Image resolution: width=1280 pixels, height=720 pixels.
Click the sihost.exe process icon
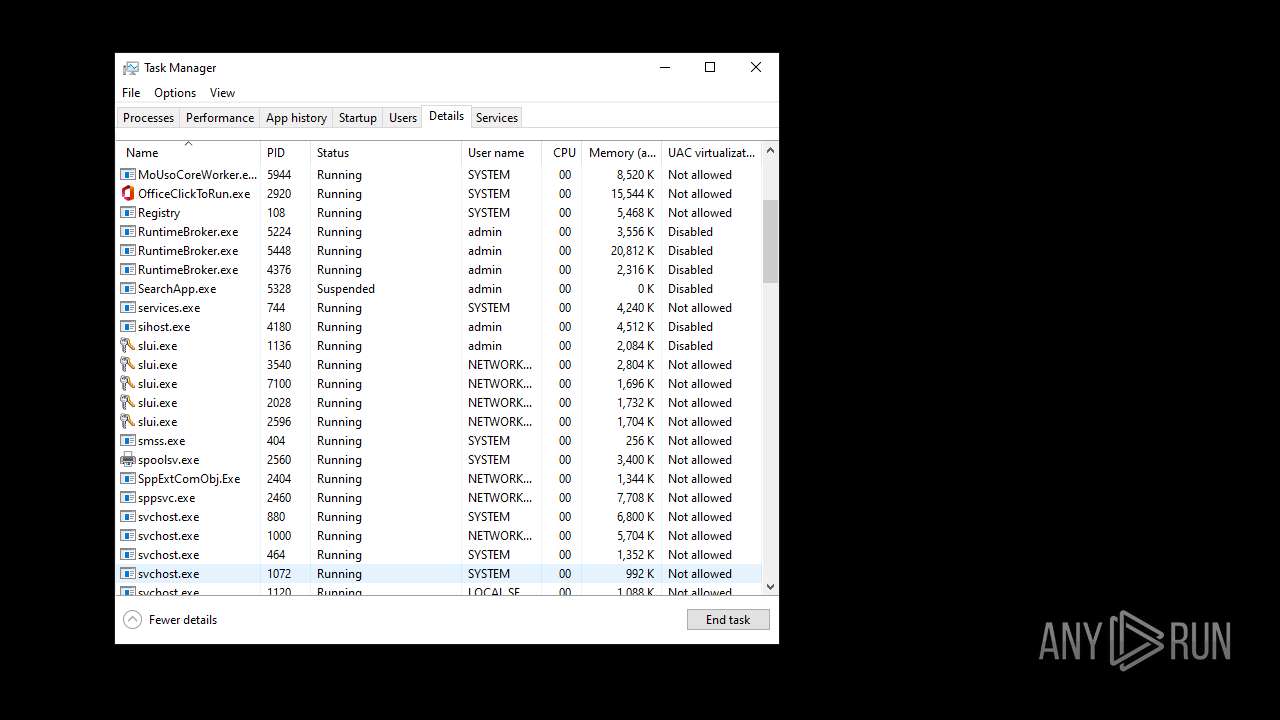coord(128,327)
